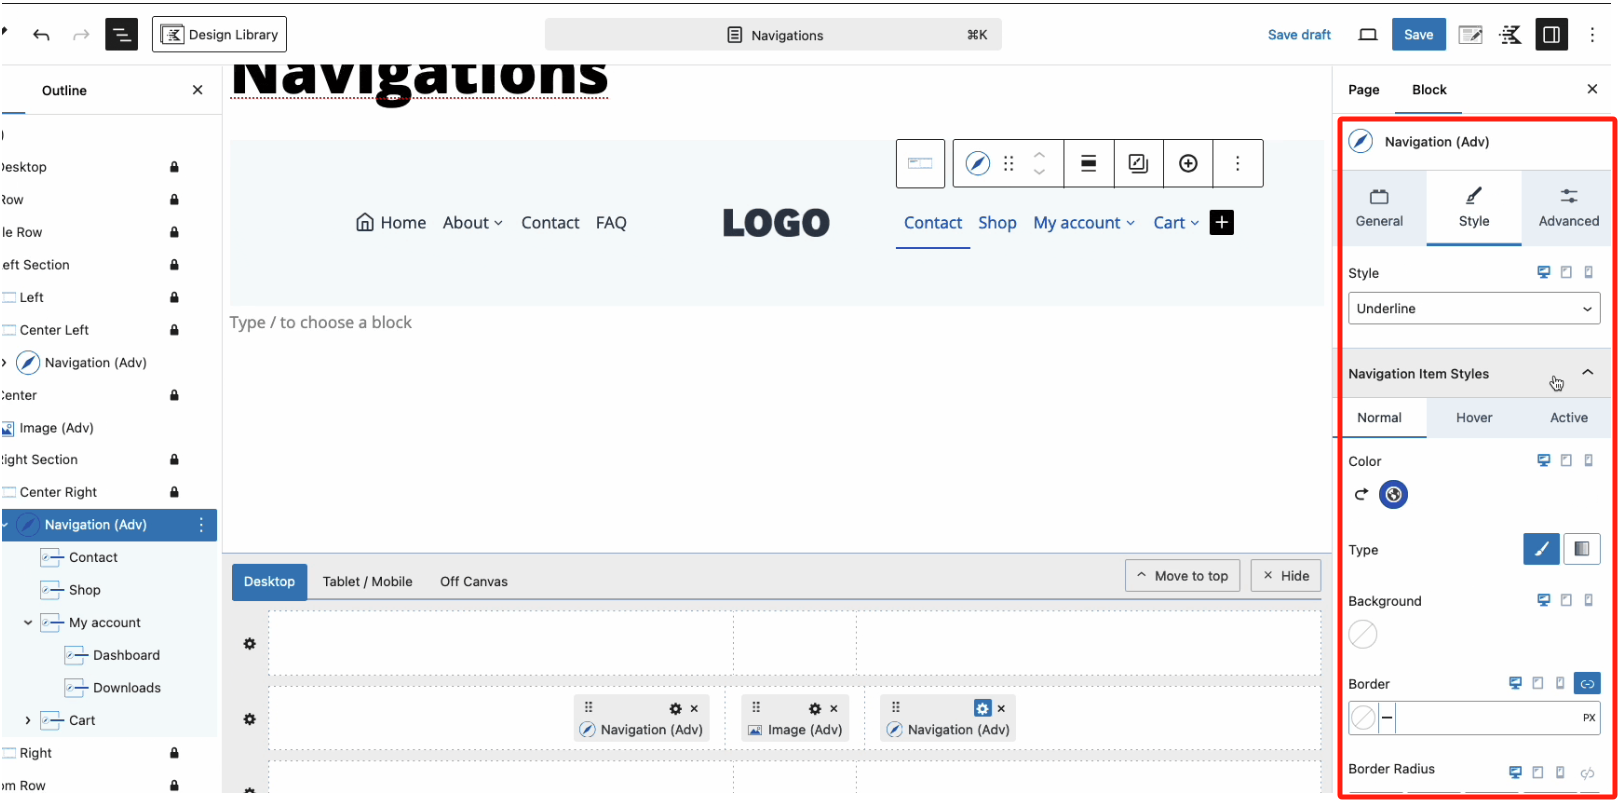
Task: Open settings gear for the Image (Adv) block
Action: (x=814, y=709)
